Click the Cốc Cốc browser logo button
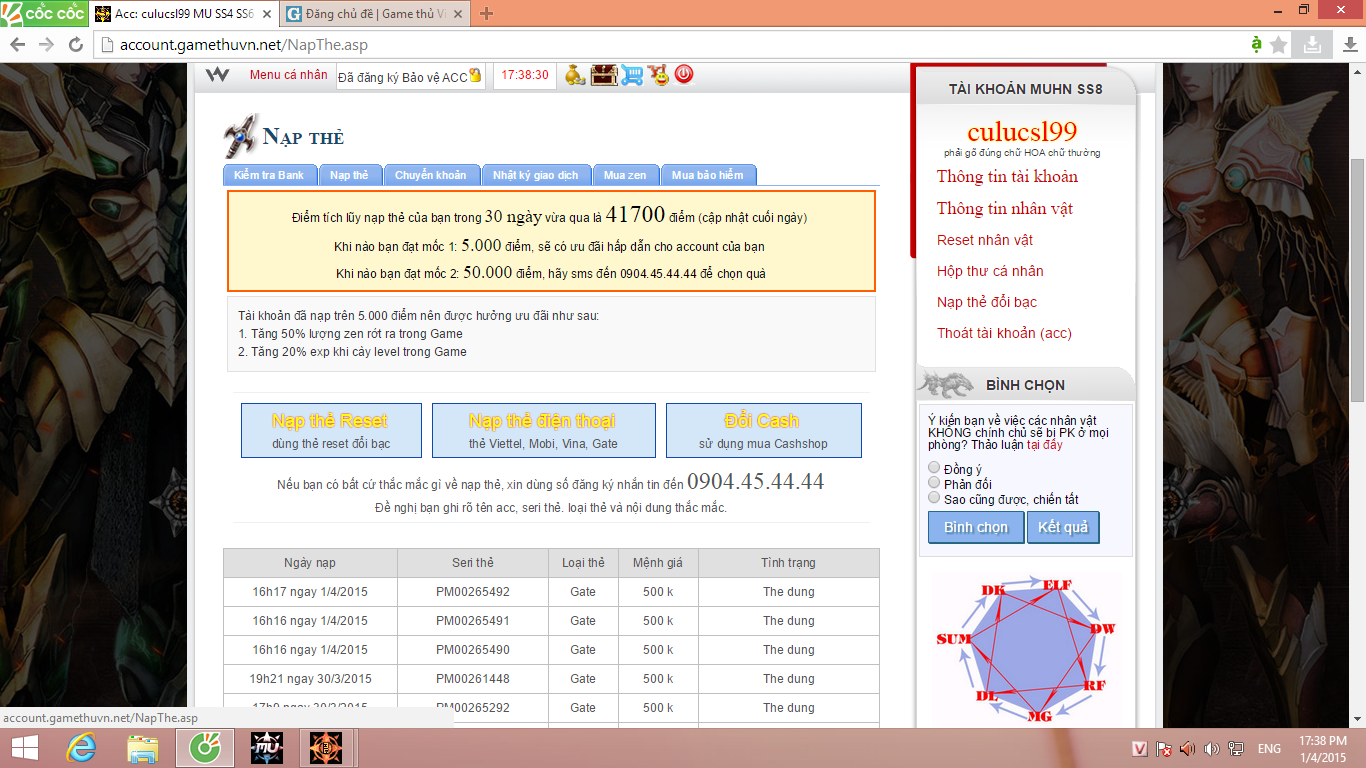The width and height of the screenshot is (1366, 768). 43,14
